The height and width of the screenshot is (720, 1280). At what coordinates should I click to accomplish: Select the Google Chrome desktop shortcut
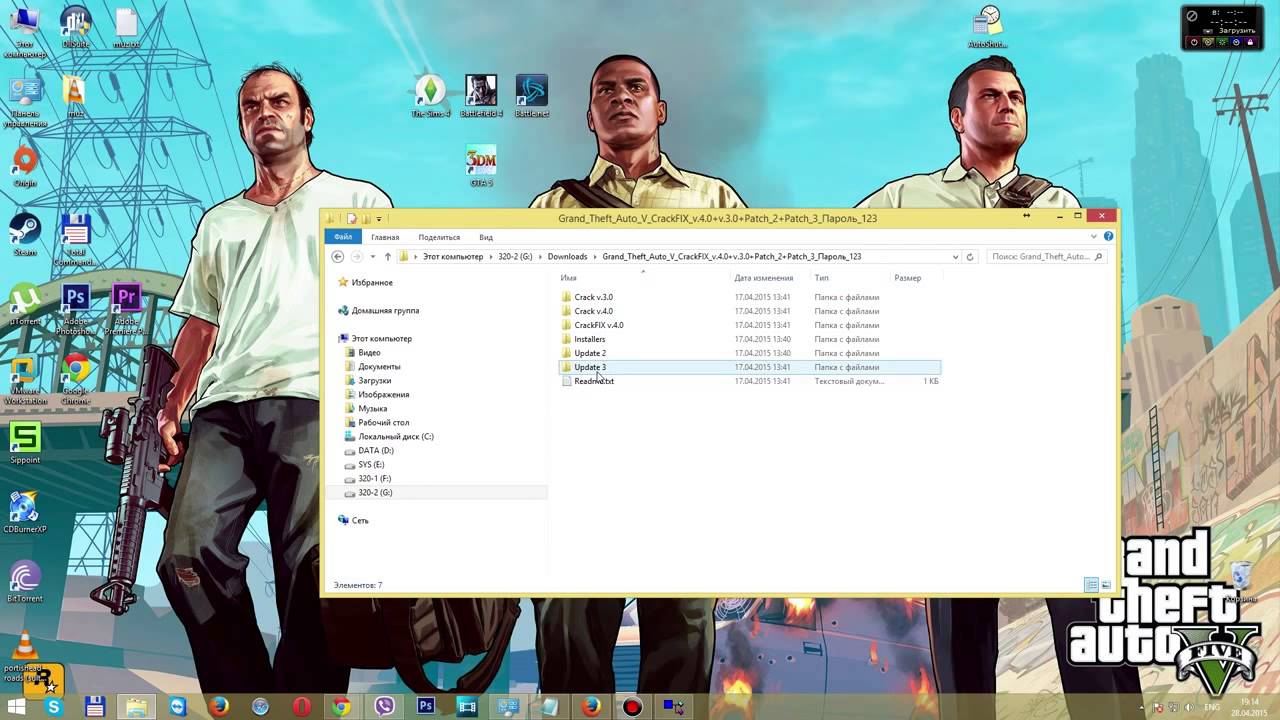pyautogui.click(x=75, y=380)
